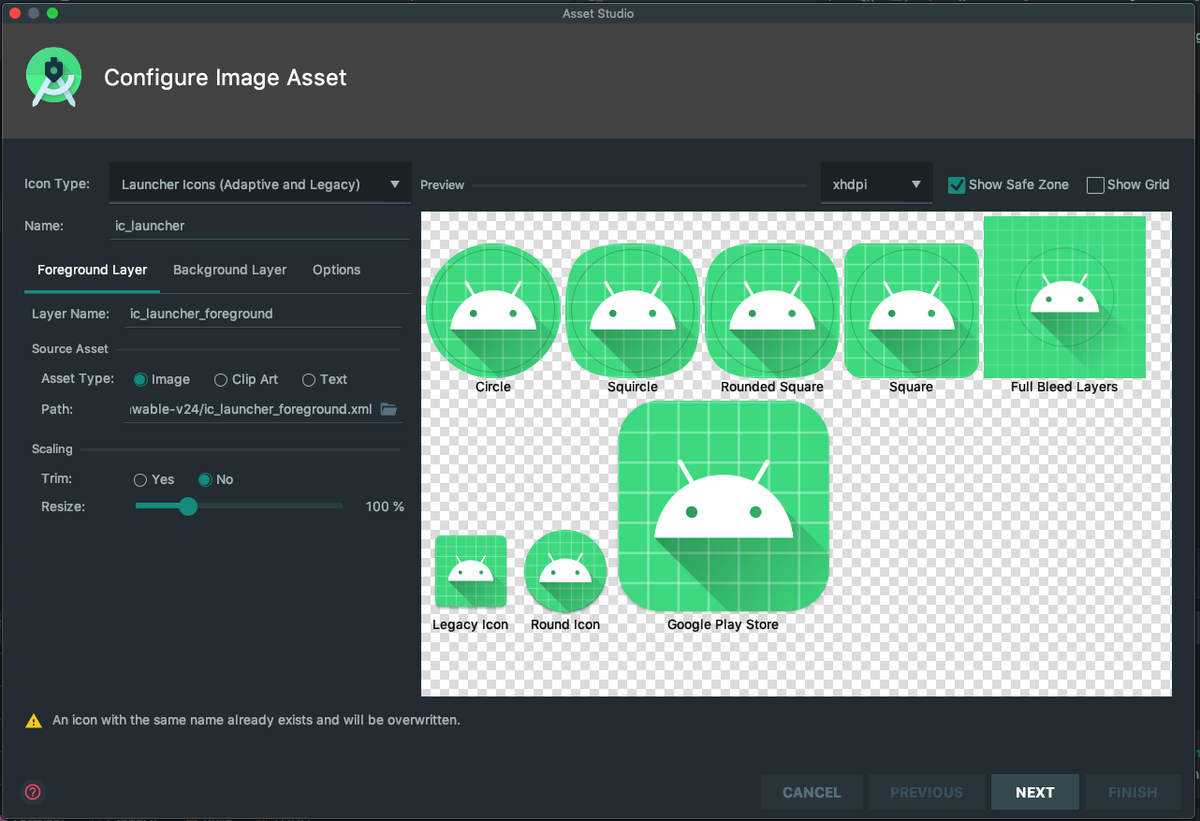
Task: Open the Icon Type dropdown
Action: pos(259,184)
